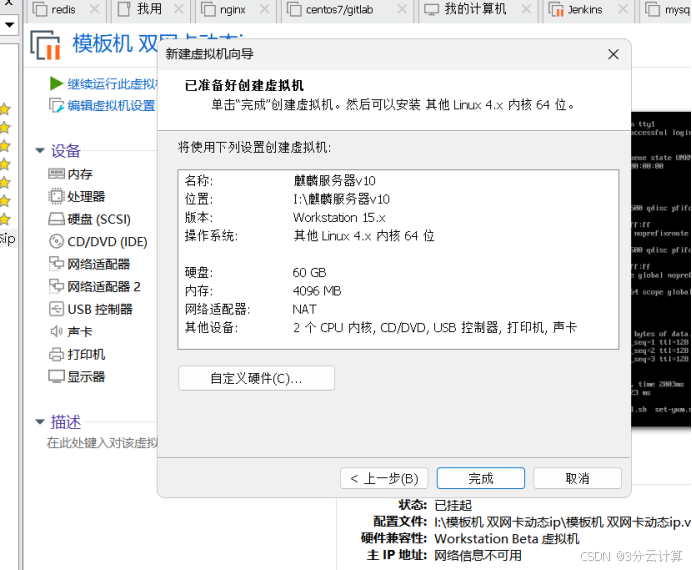This screenshot has width=692, height=570.
Task: Close the nginx tab
Action: click(x=264, y=9)
